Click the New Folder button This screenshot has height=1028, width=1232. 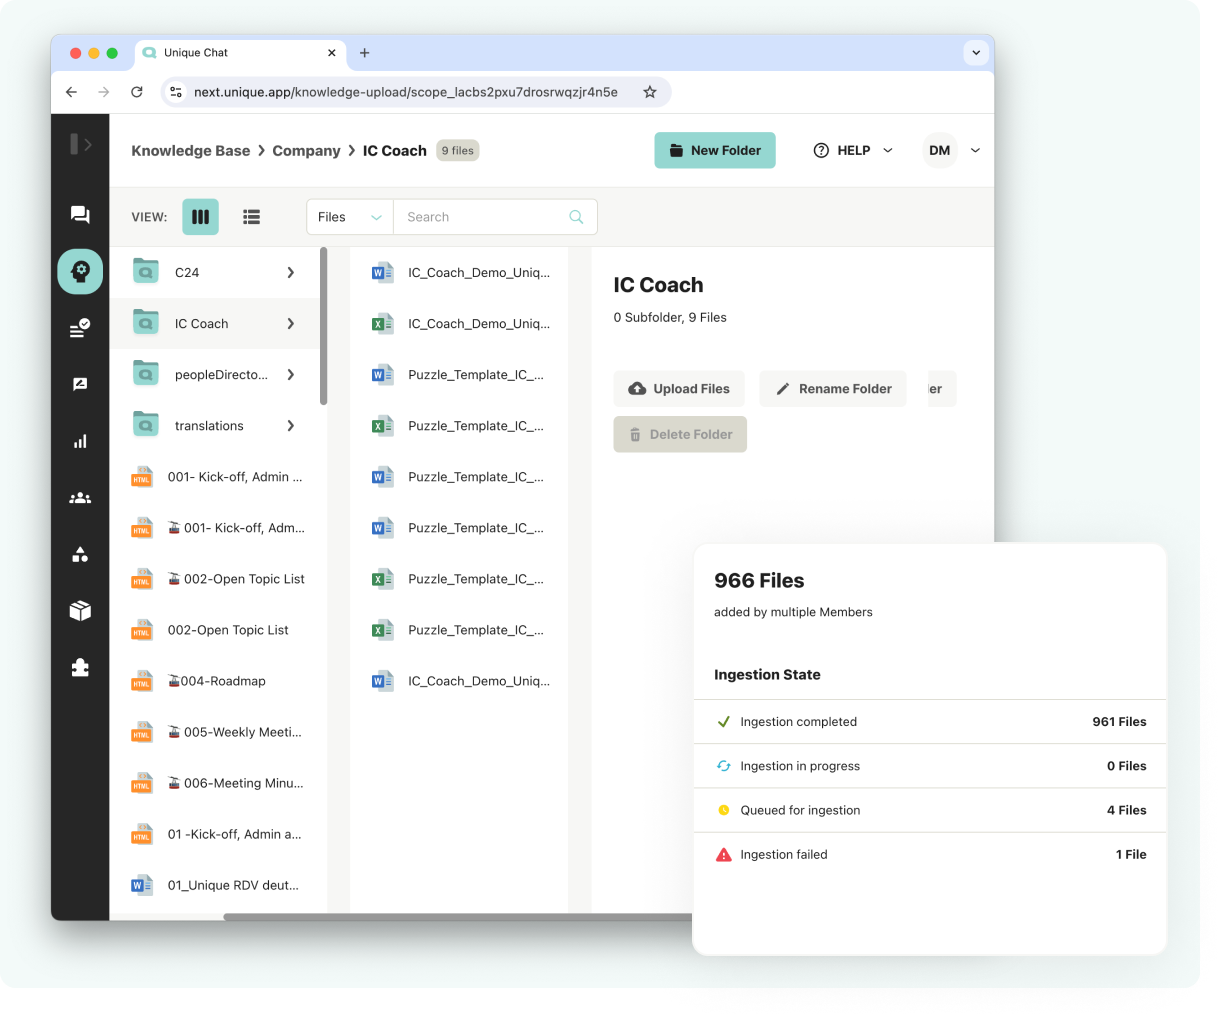tap(715, 151)
